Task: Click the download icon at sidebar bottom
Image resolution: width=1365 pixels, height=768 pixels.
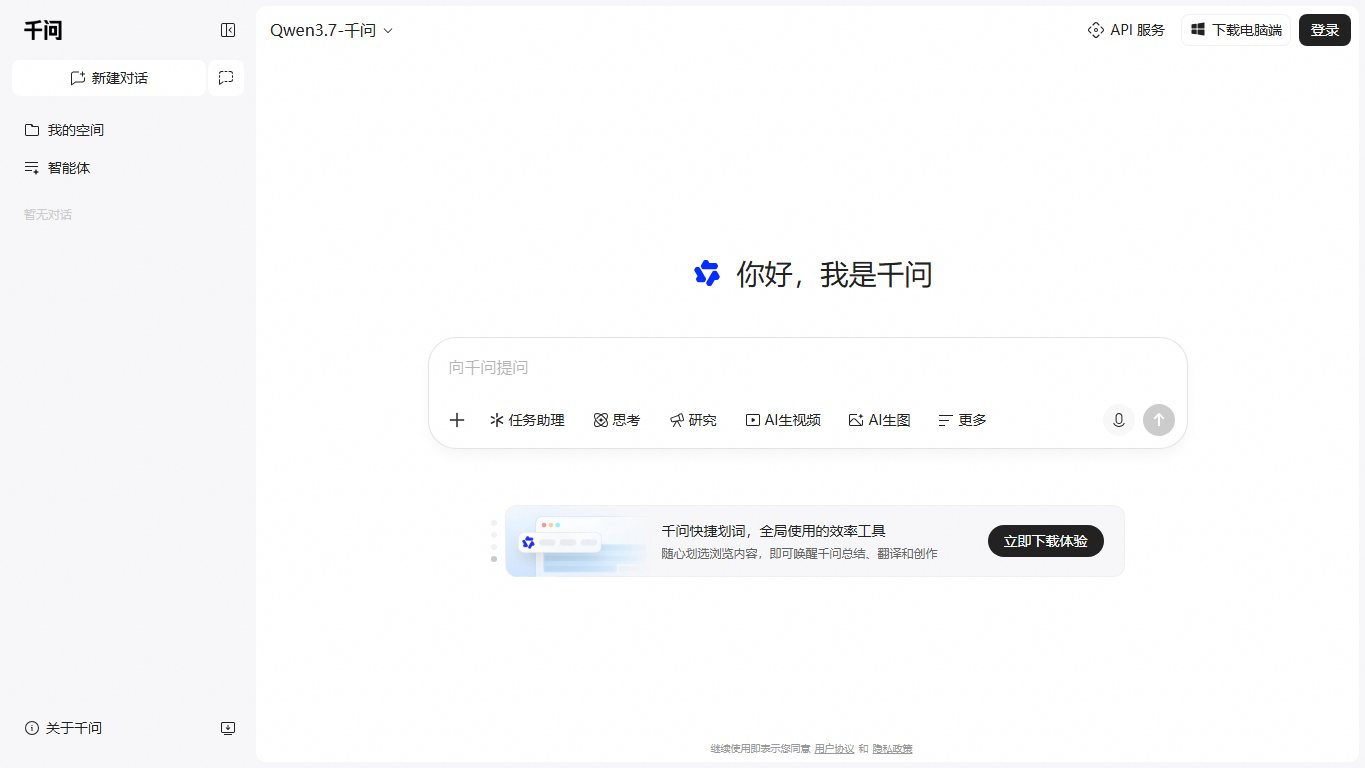Action: (x=228, y=728)
